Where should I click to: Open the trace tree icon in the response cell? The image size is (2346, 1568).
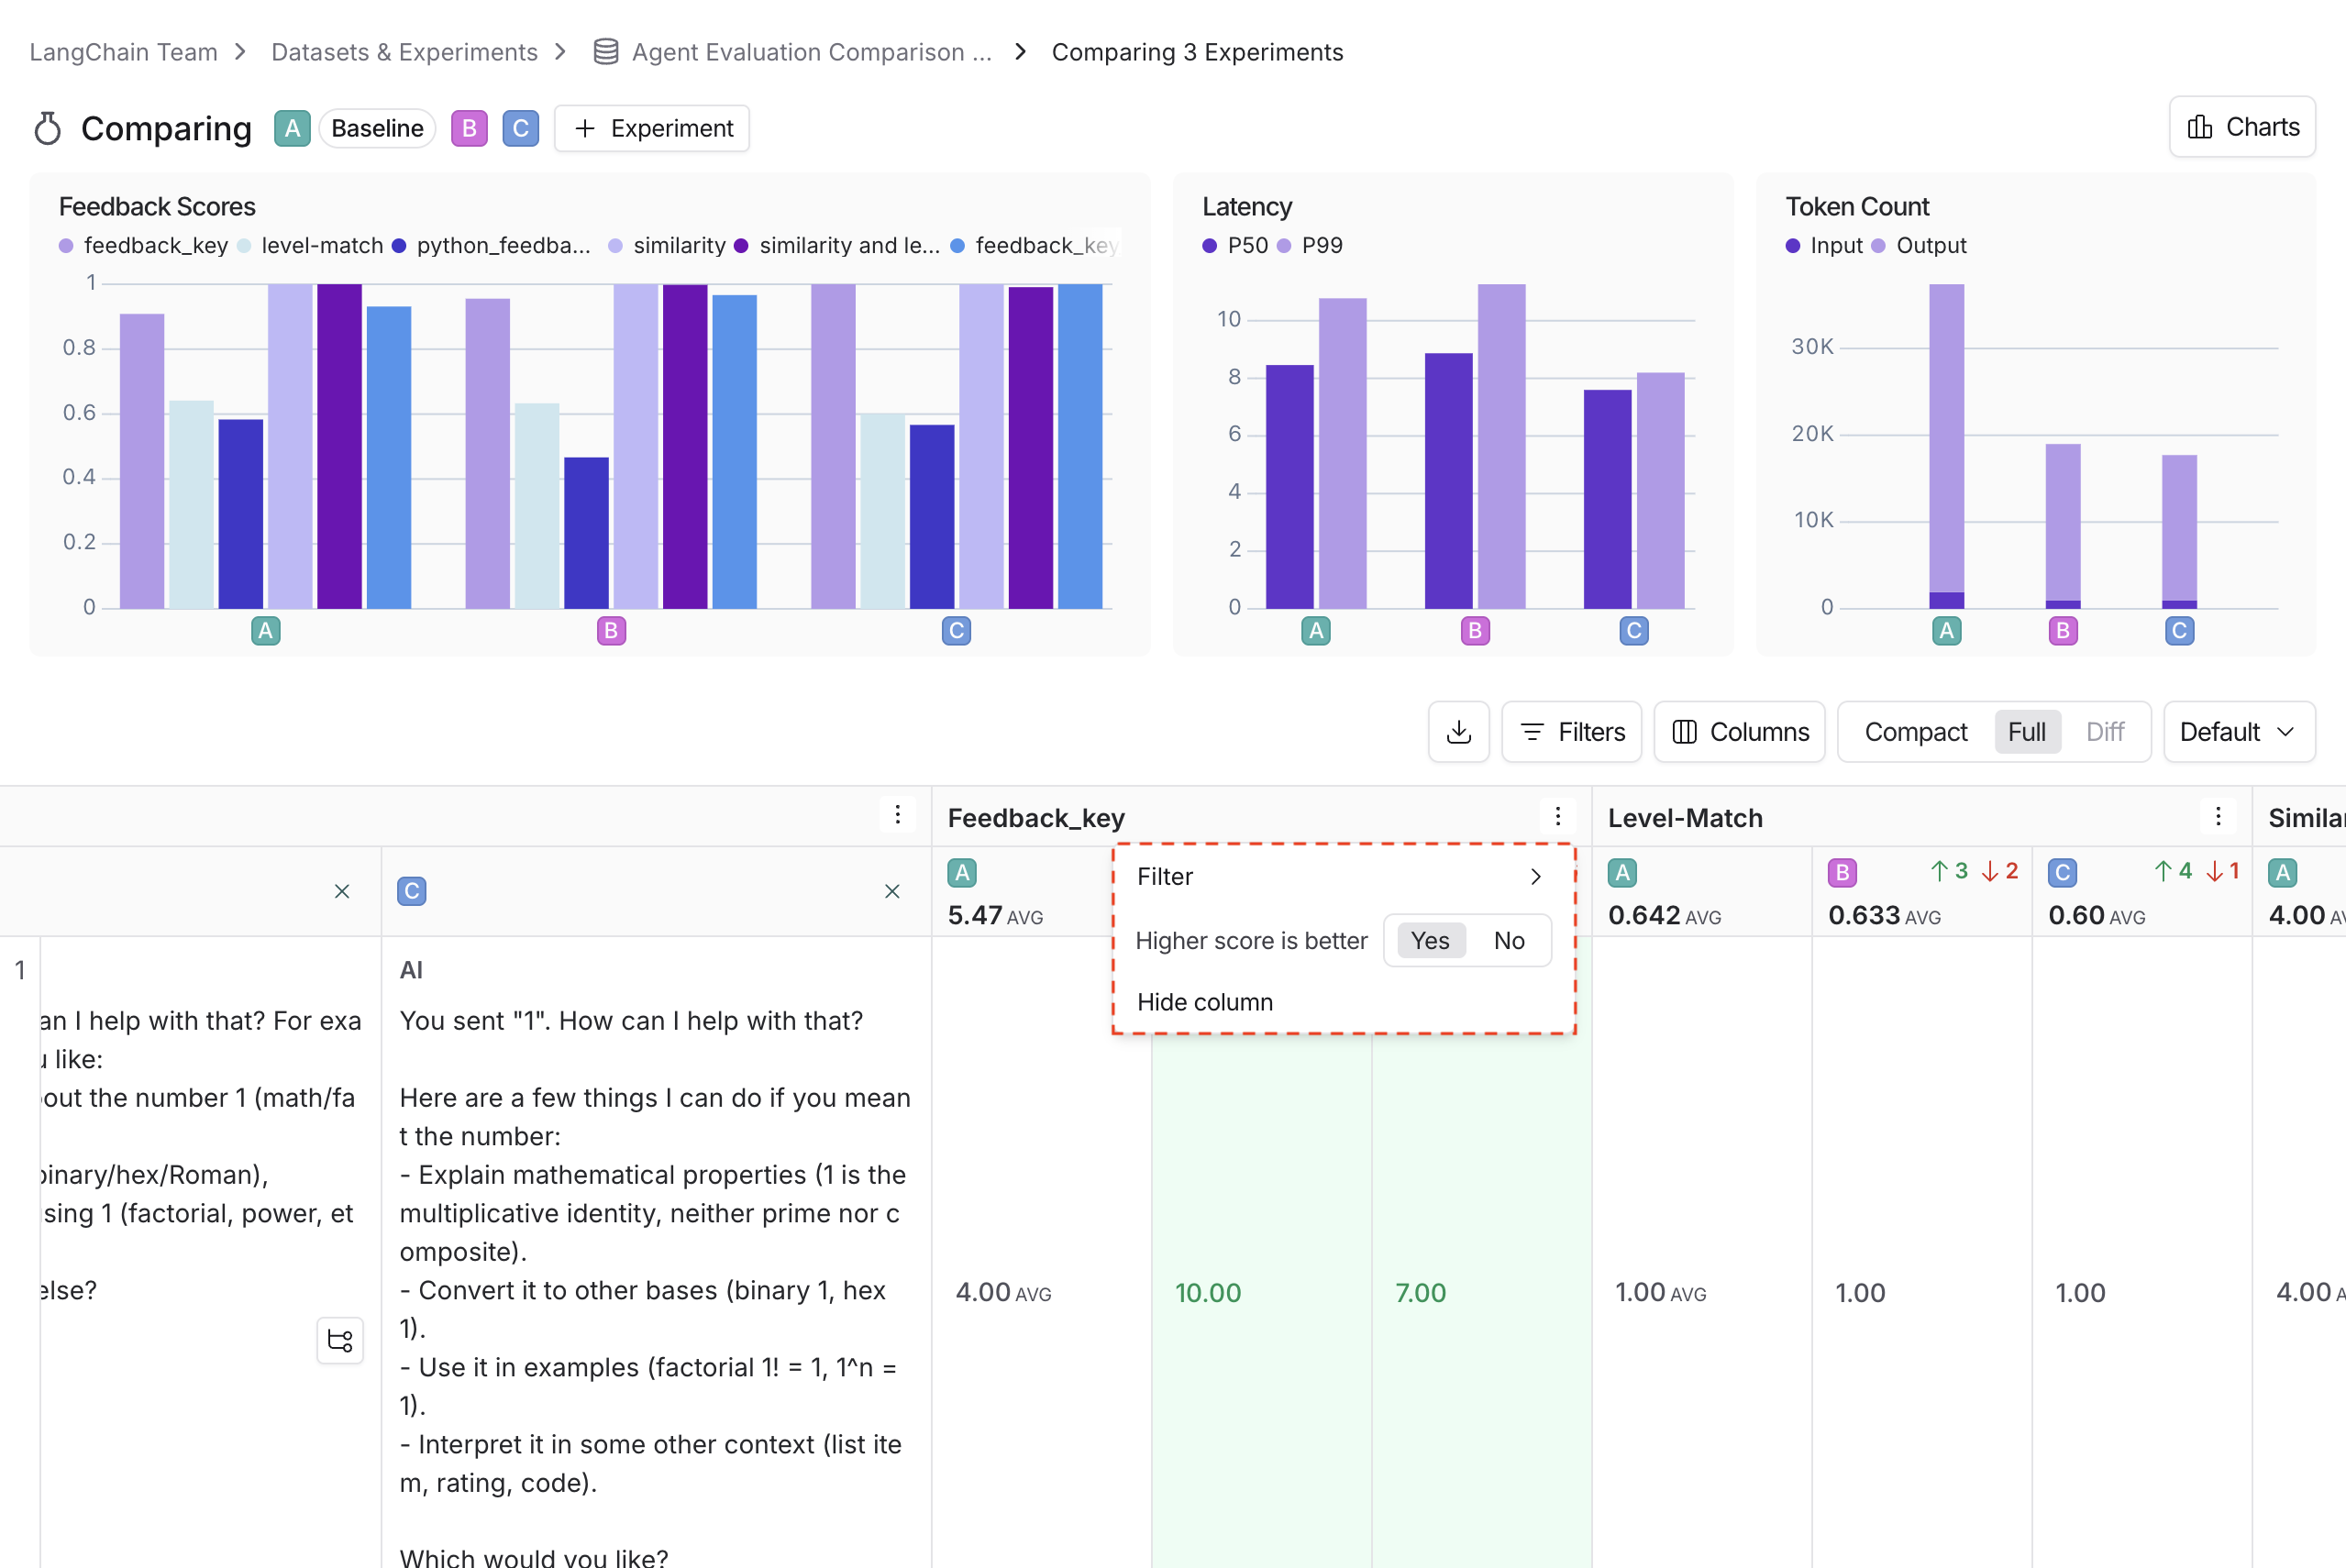pyautogui.click(x=340, y=1341)
